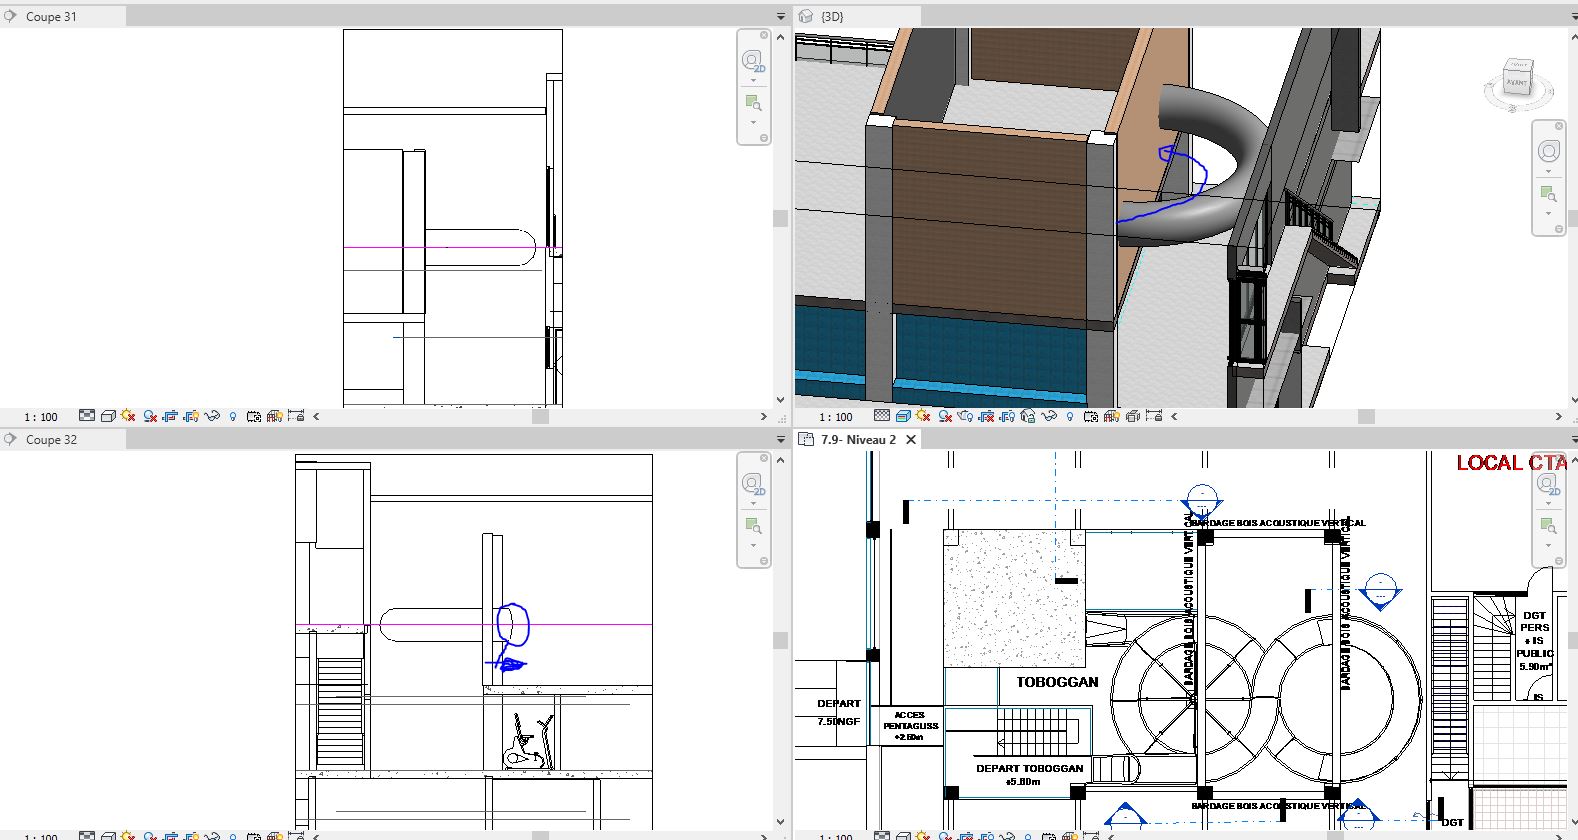The width and height of the screenshot is (1578, 840).
Task: Click the locked 3D view house icon
Action: click(x=1027, y=416)
